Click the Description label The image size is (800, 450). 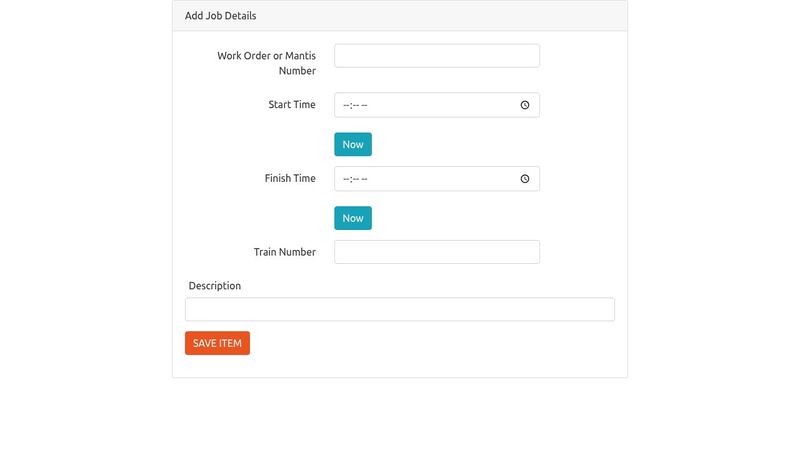coord(214,286)
